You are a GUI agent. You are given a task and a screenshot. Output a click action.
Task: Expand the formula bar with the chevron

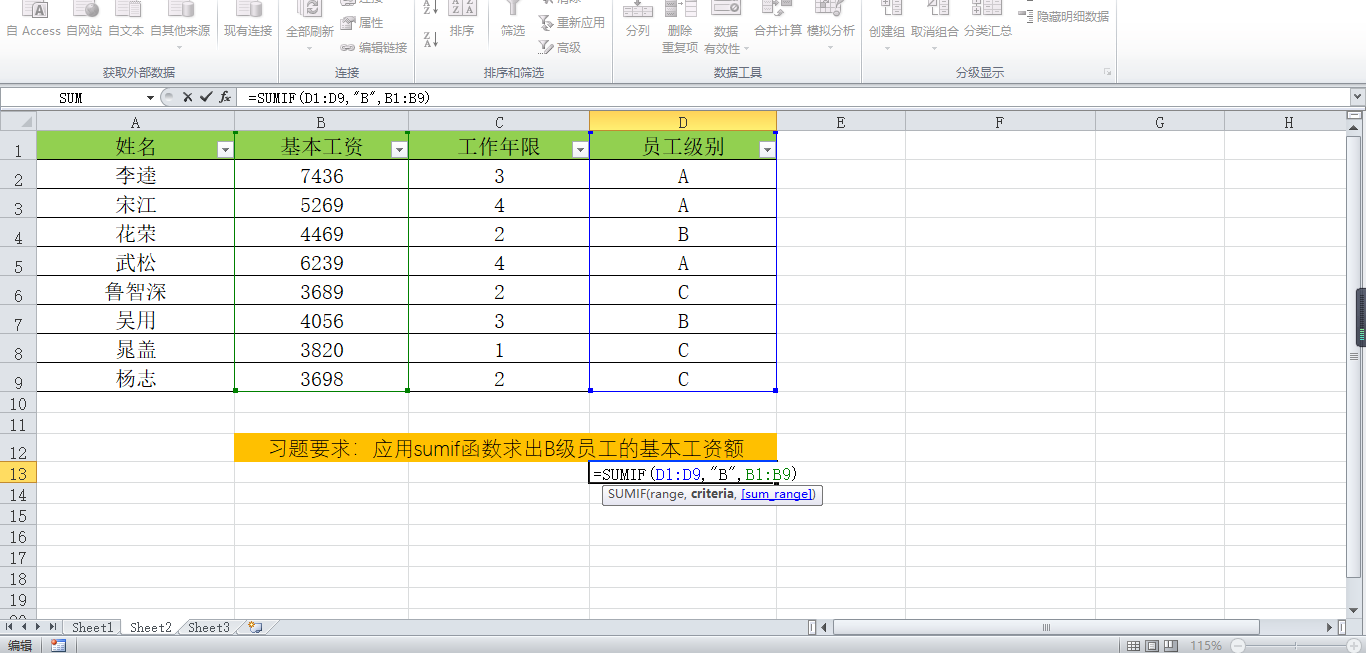click(1357, 97)
